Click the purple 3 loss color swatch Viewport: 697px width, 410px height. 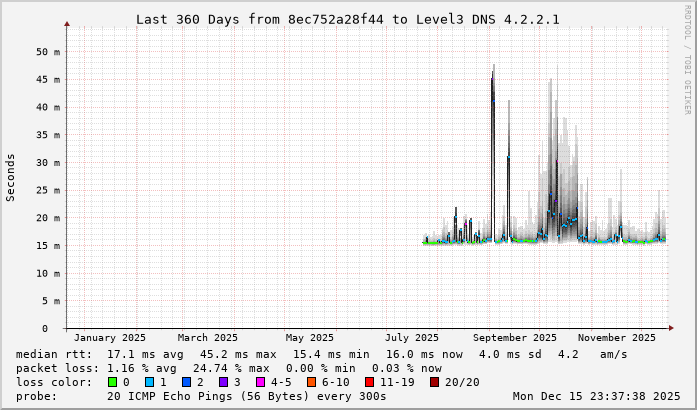(224, 382)
